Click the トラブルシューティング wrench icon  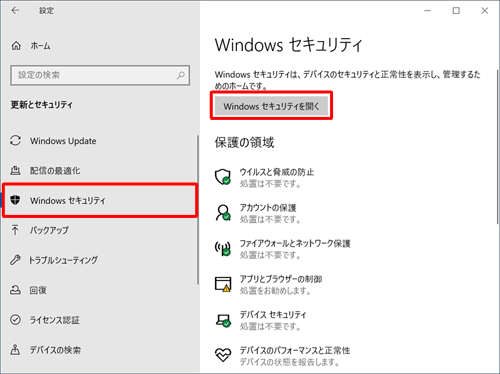pyautogui.click(x=15, y=260)
